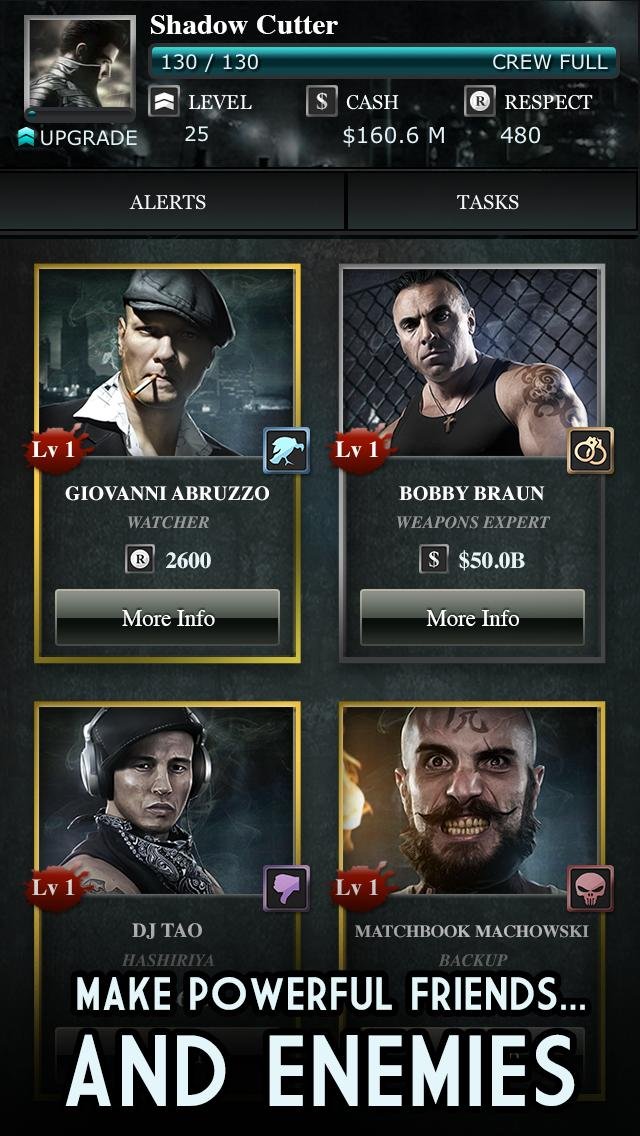Viewport: 640px width, 1136px height.
Task: Open More Info for Bobby Braun
Action: [x=472, y=617]
